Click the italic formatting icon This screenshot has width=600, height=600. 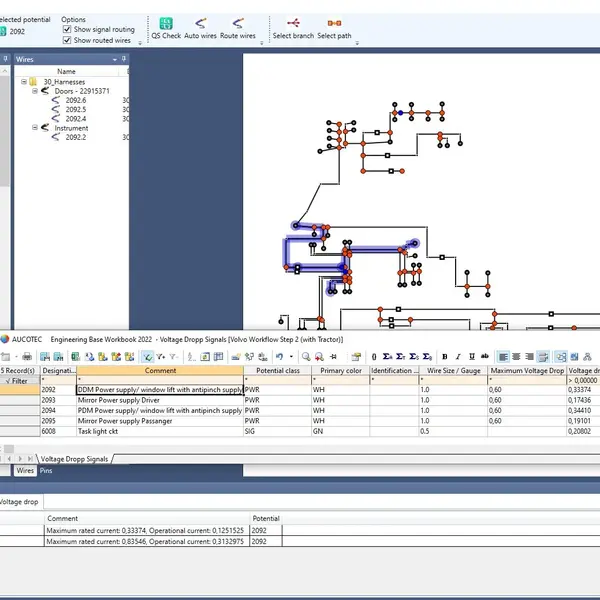coord(458,356)
